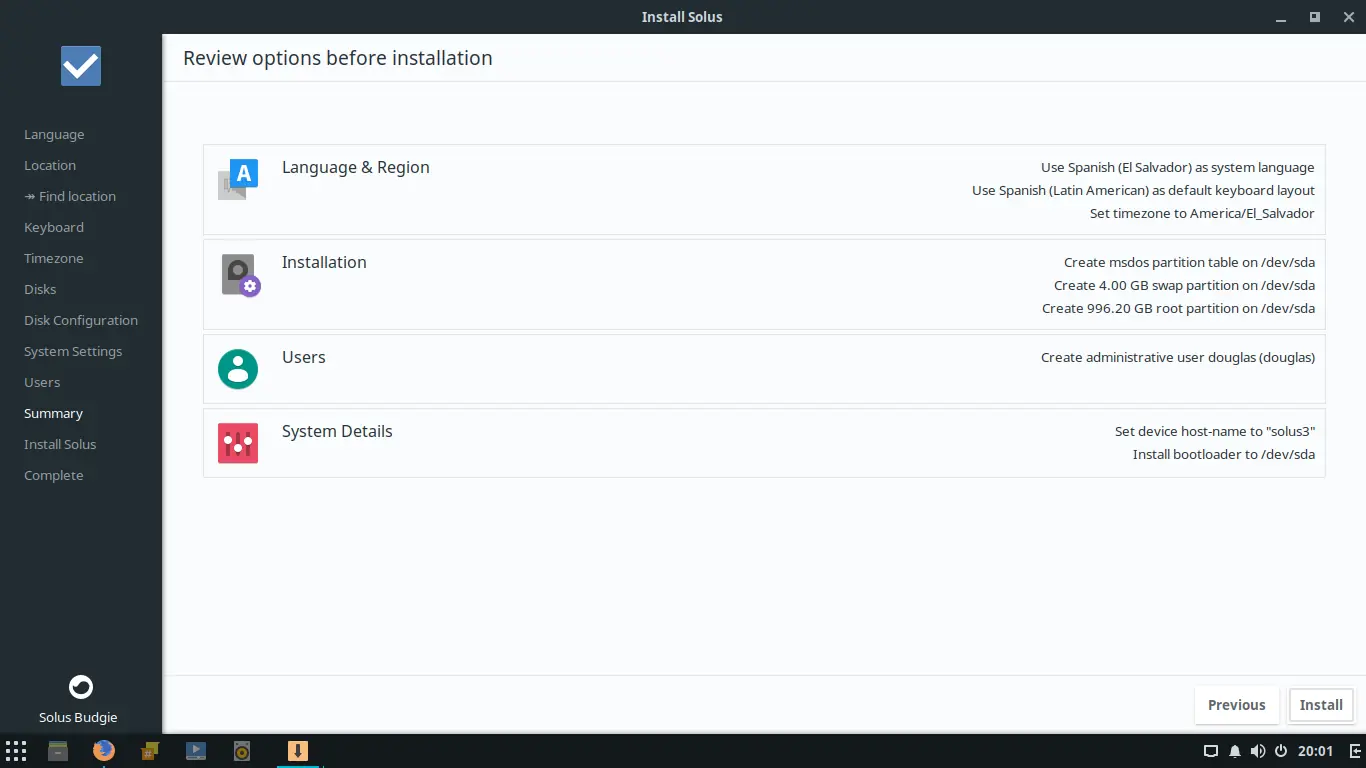Go back with the Previous button

1237,705
